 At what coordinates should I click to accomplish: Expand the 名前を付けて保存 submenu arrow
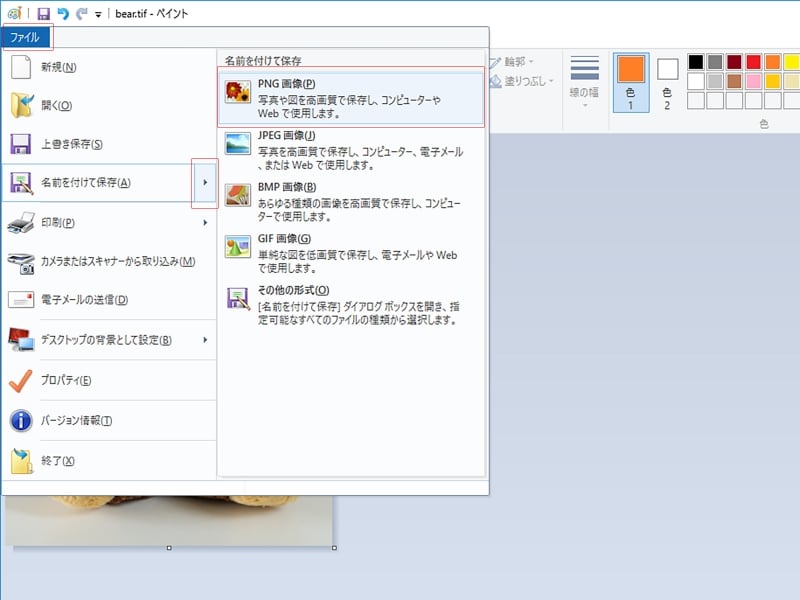(x=205, y=183)
